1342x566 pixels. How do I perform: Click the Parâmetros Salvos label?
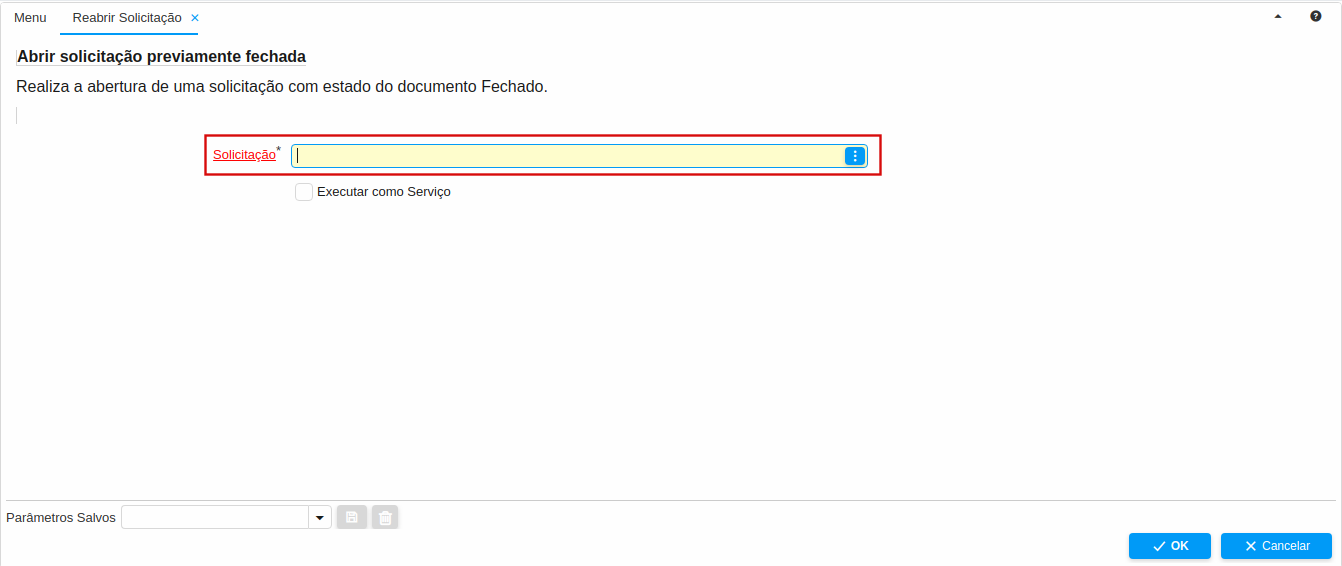pos(61,518)
